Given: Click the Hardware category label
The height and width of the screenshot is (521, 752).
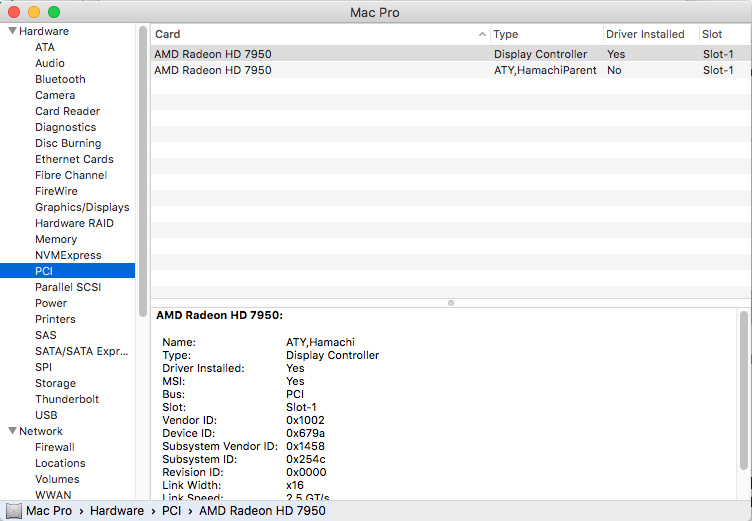Looking at the screenshot, I should (44, 31).
